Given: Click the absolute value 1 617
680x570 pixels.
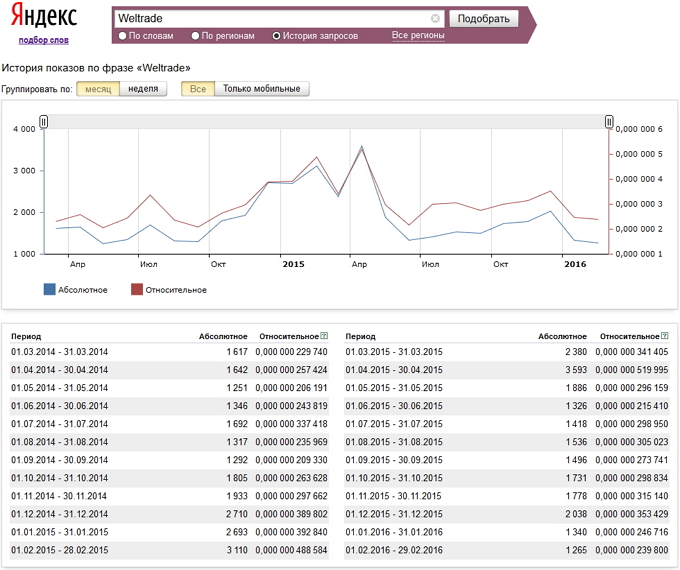Looking at the screenshot, I should tap(237, 352).
